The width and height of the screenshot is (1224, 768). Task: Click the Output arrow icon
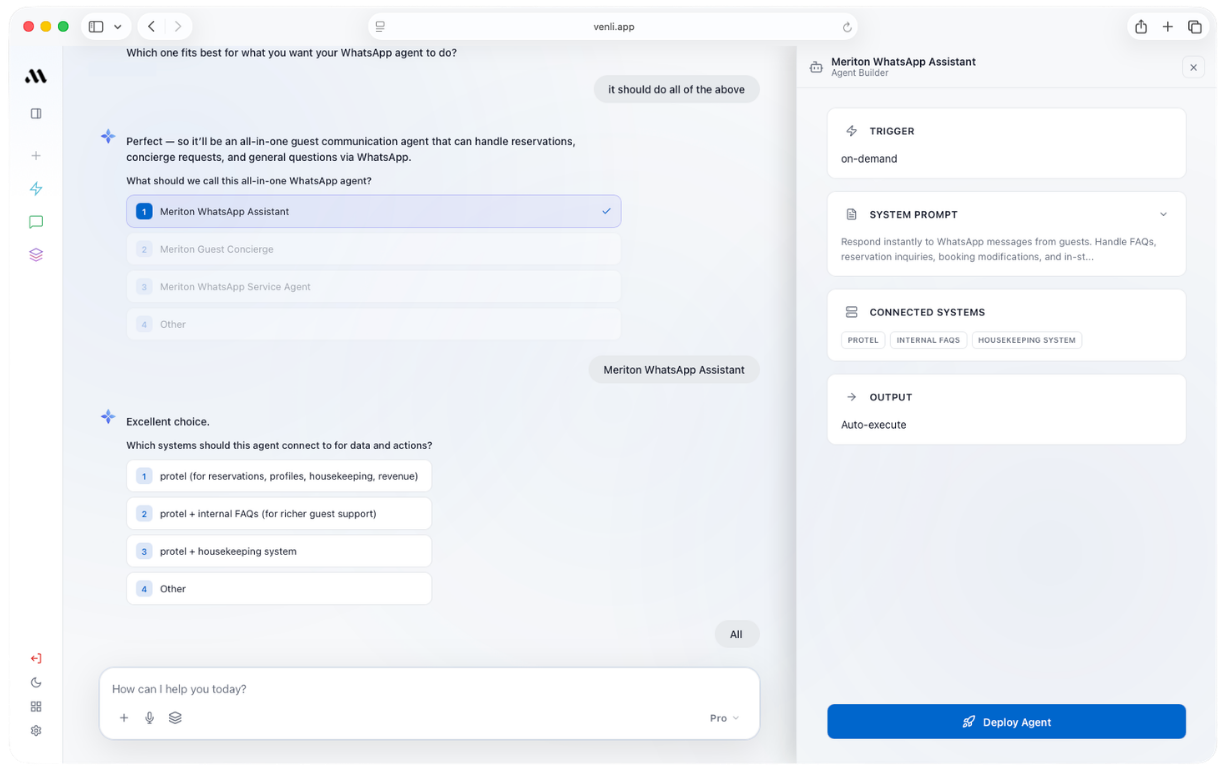pyautogui.click(x=852, y=397)
